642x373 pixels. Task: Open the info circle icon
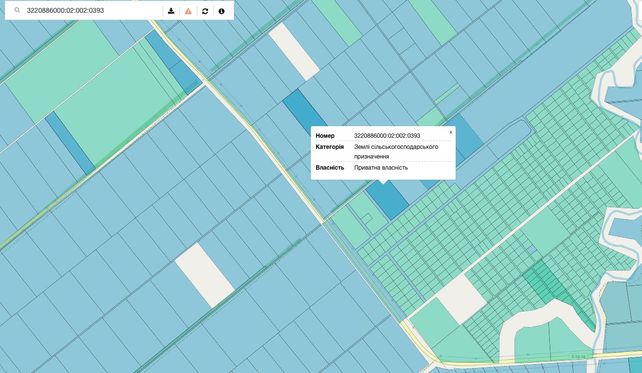tap(222, 11)
